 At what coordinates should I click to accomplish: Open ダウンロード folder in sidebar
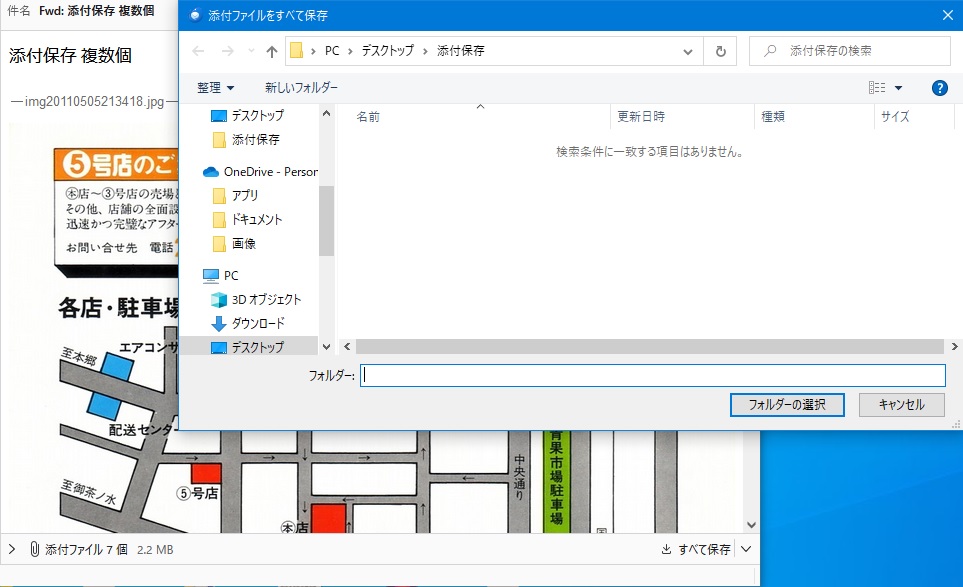(258, 323)
